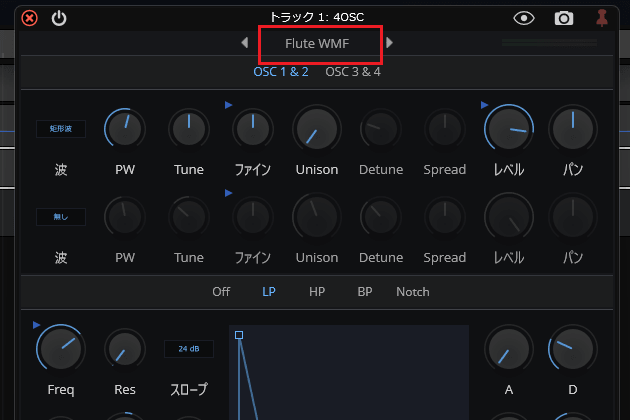Switch to the OSC 3 & 4 tab
The image size is (630, 420).
[x=353, y=71]
